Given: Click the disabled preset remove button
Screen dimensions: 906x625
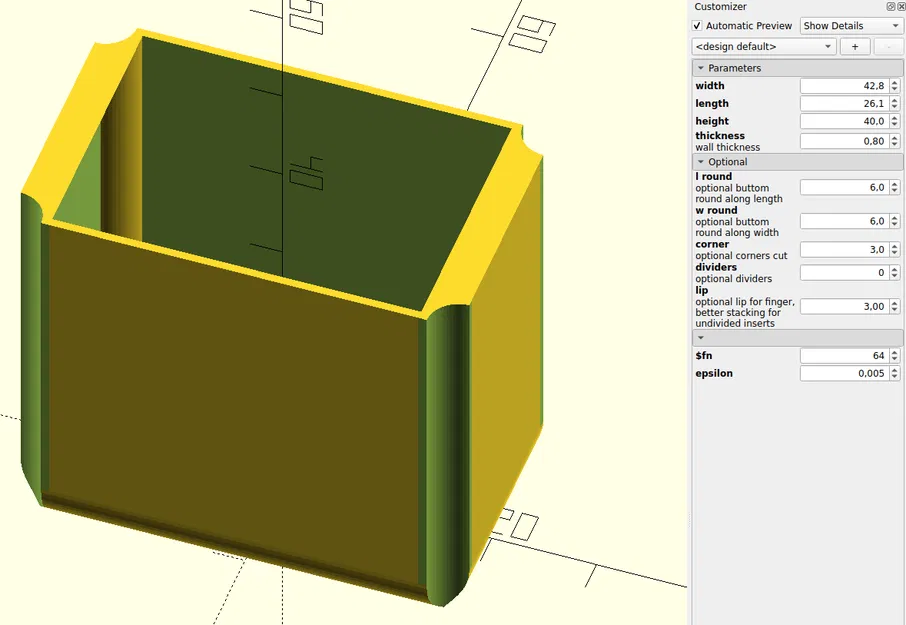Looking at the screenshot, I should 888,46.
